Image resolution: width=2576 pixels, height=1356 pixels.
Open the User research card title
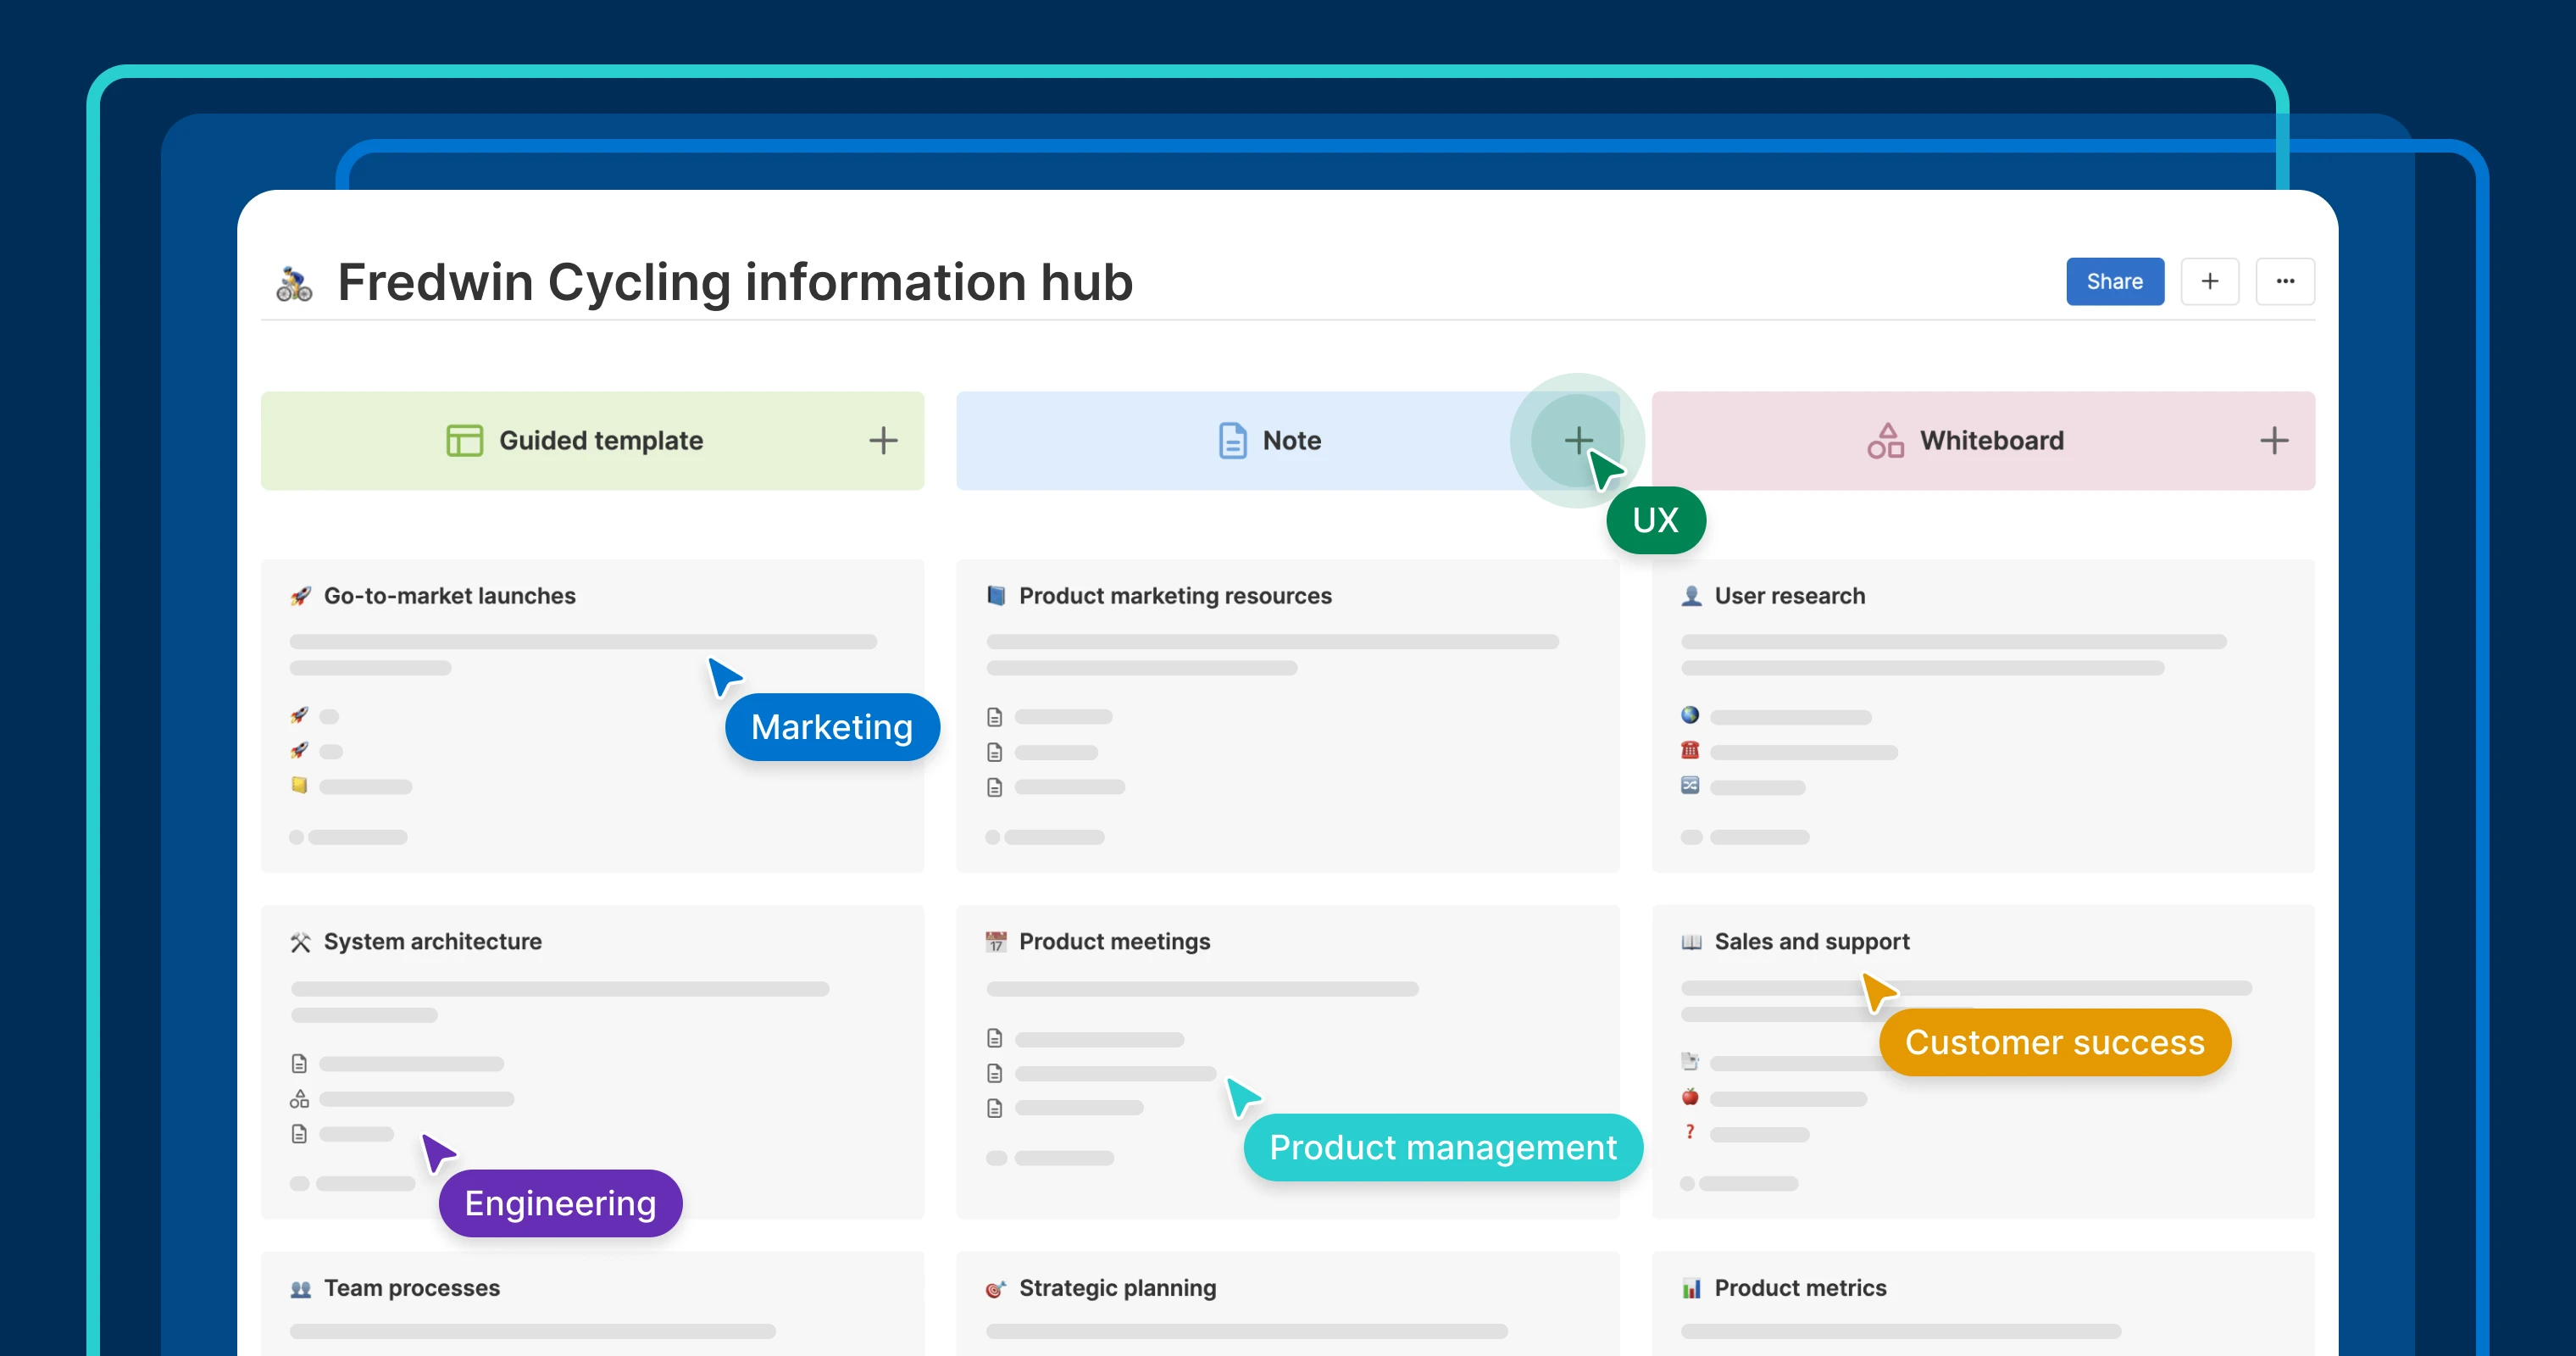coord(1789,596)
